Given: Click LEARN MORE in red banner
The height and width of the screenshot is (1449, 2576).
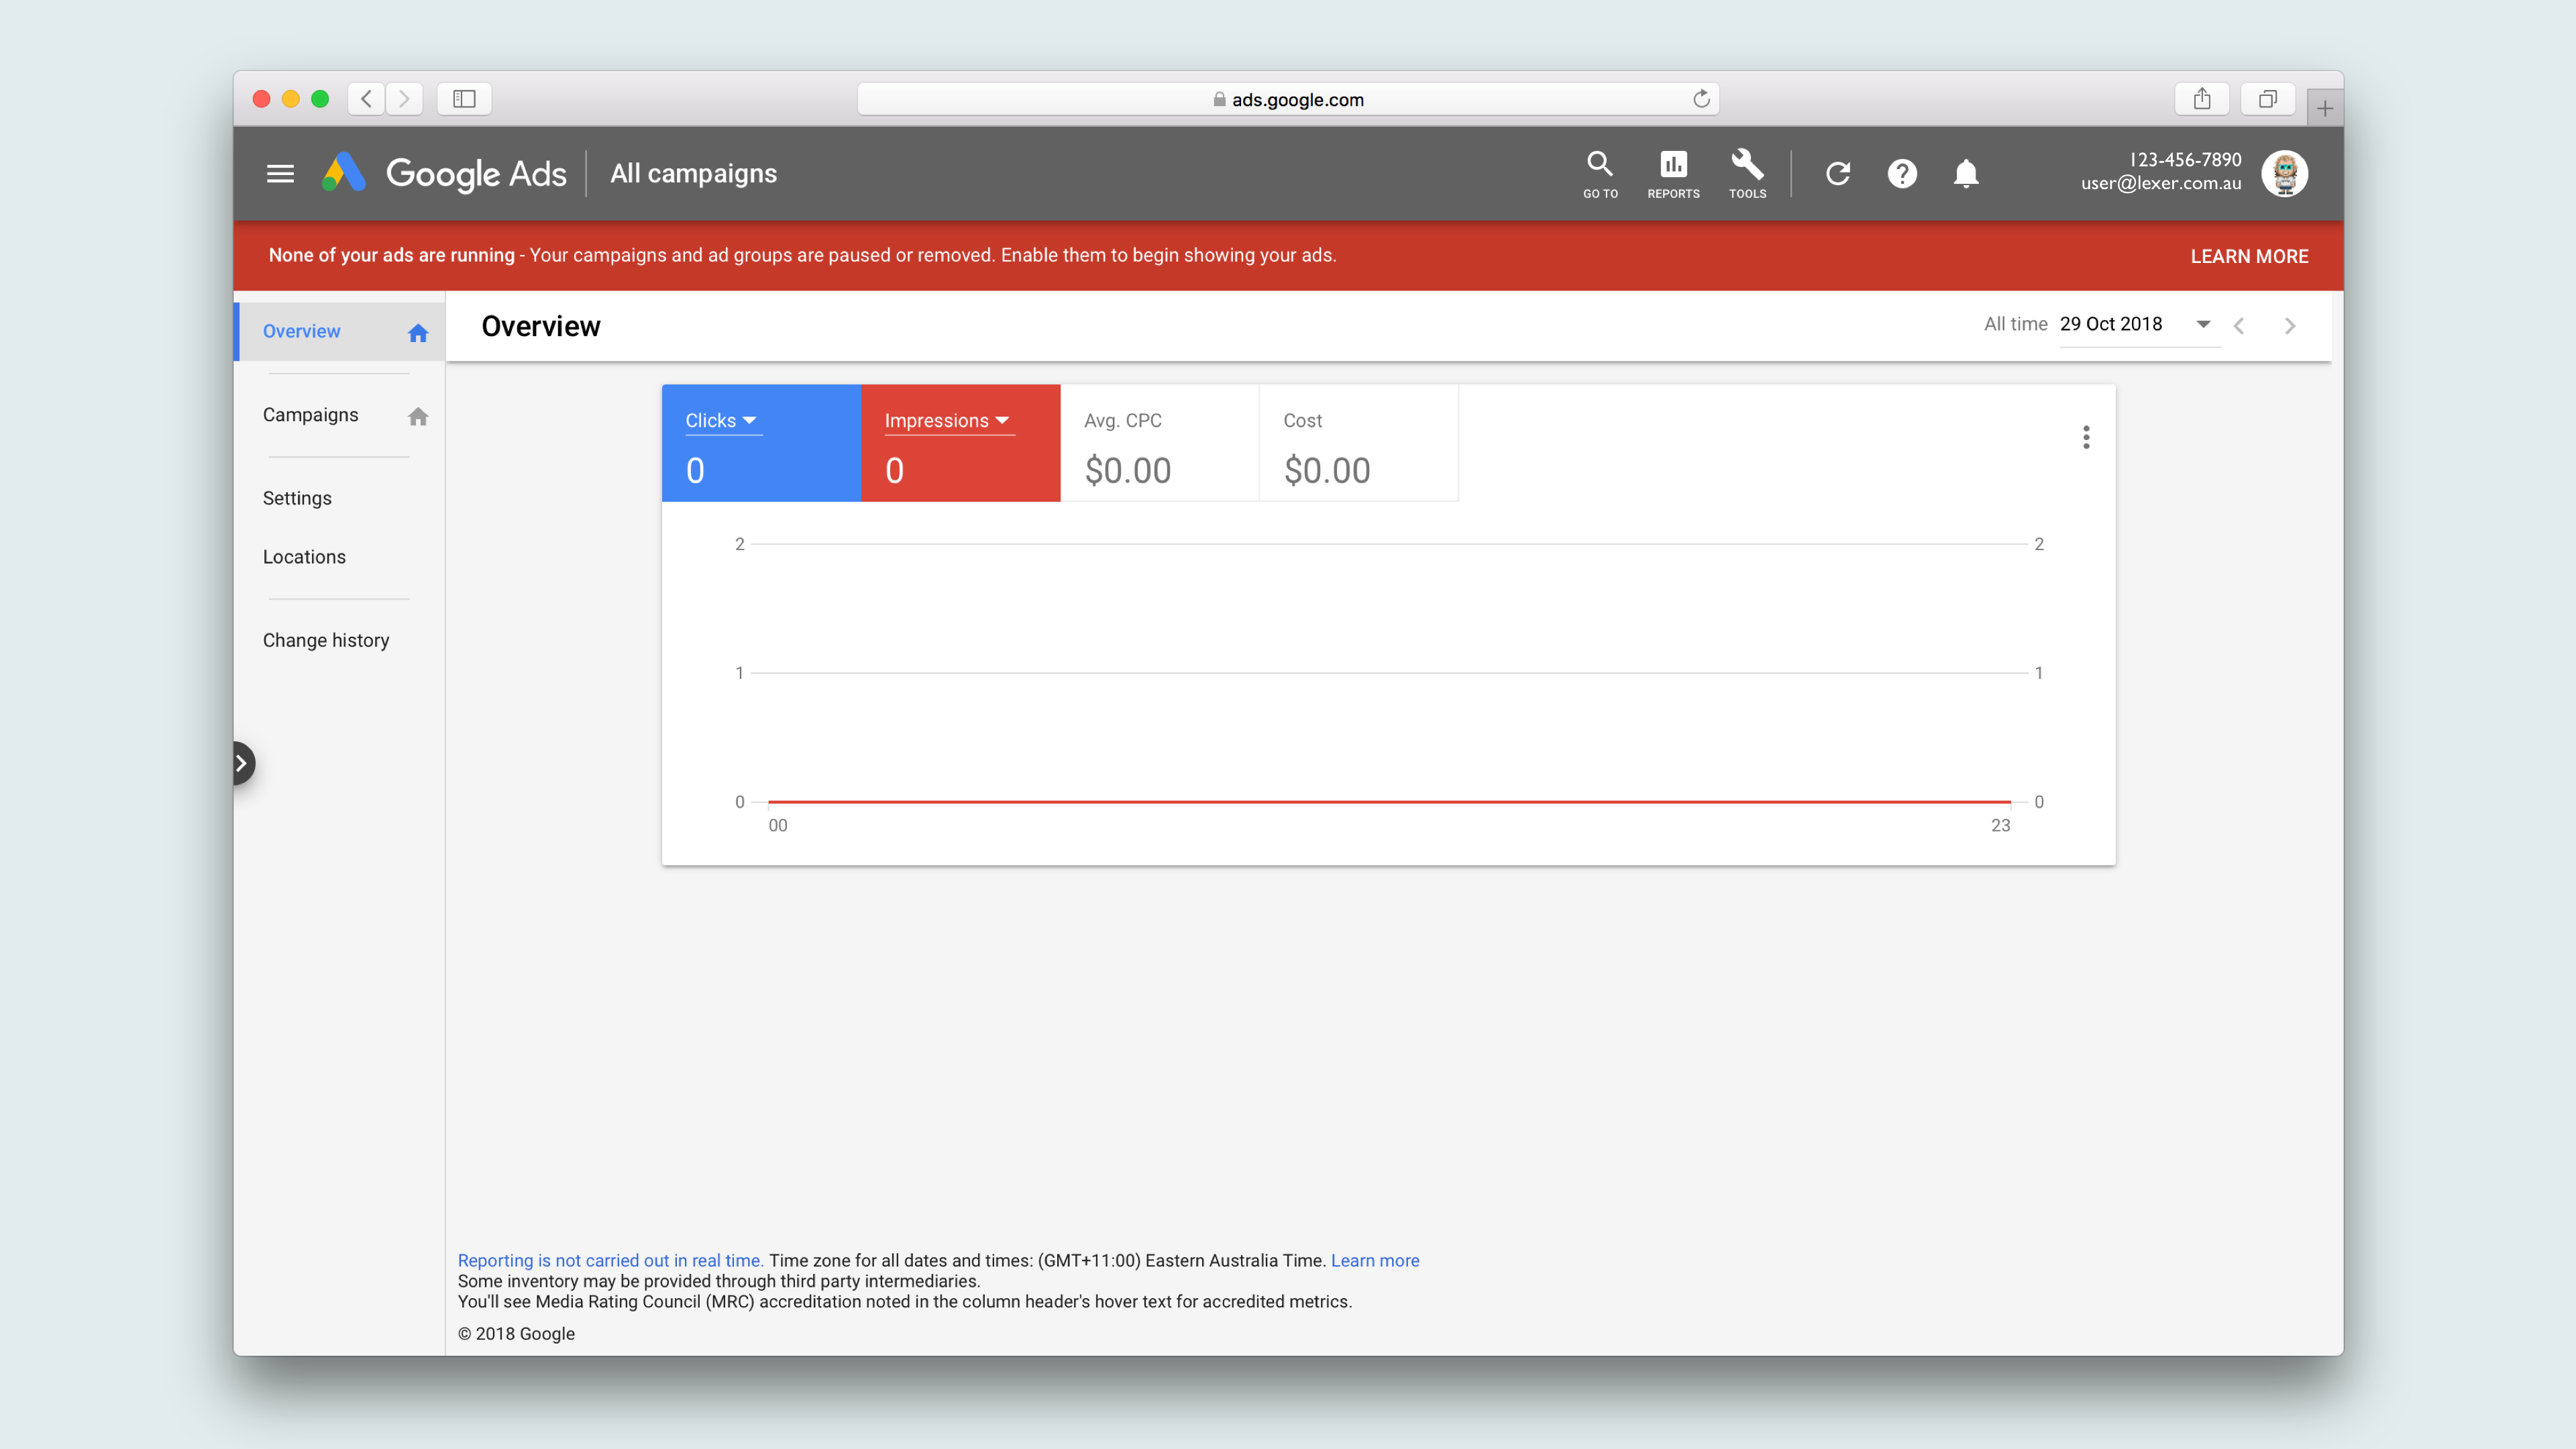Looking at the screenshot, I should point(2249,256).
